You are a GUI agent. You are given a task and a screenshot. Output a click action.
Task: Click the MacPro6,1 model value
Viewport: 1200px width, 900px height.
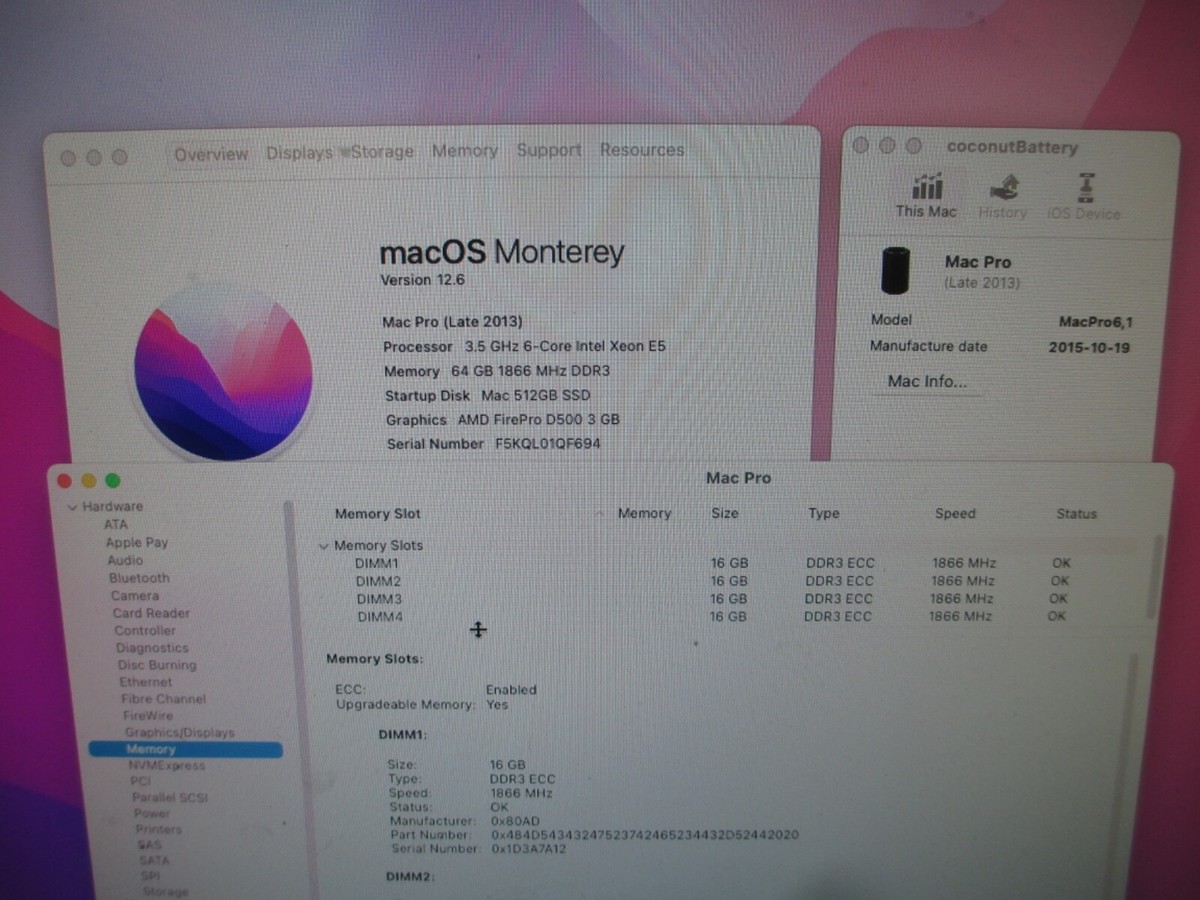click(1096, 322)
